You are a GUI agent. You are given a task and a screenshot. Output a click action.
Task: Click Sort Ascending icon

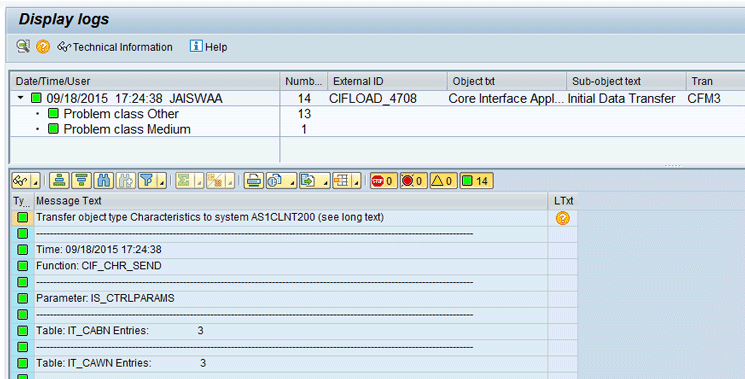click(x=59, y=181)
